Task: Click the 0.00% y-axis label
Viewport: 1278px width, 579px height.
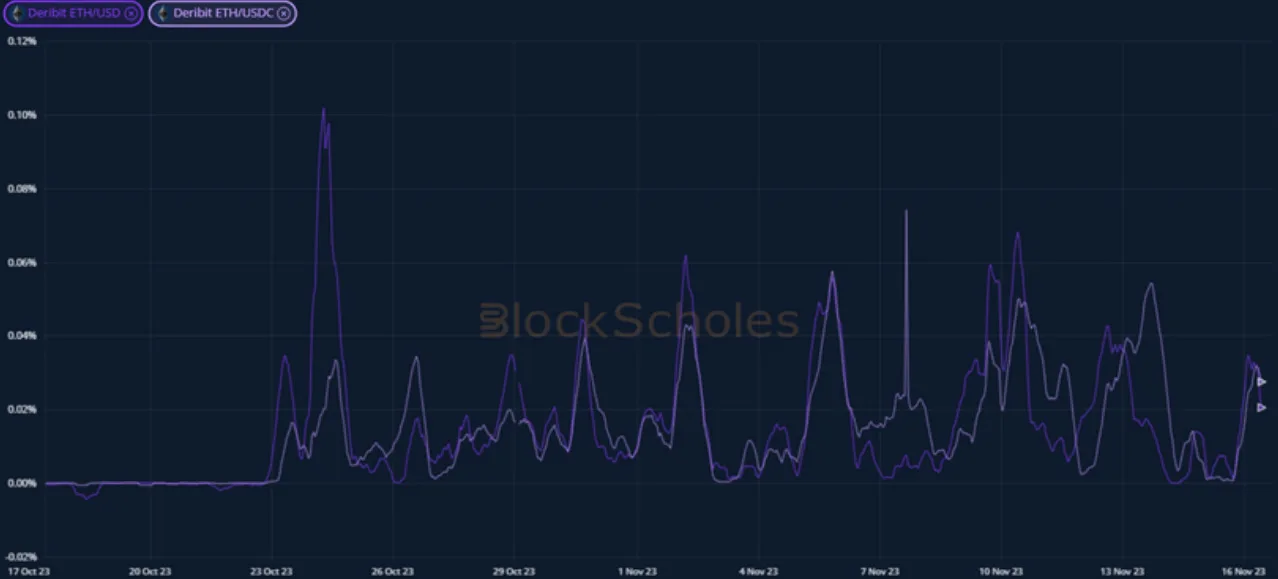Action: (x=21, y=483)
